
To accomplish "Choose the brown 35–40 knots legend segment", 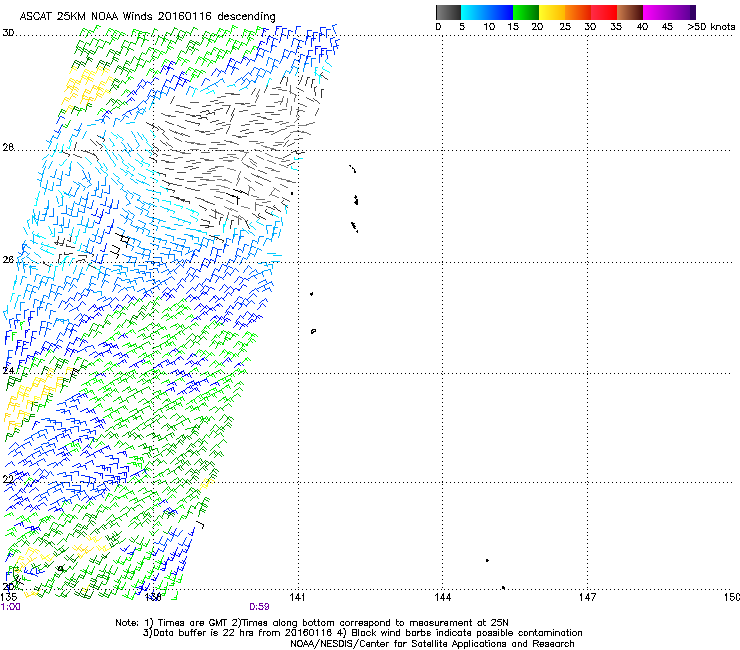I will [x=630, y=12].
